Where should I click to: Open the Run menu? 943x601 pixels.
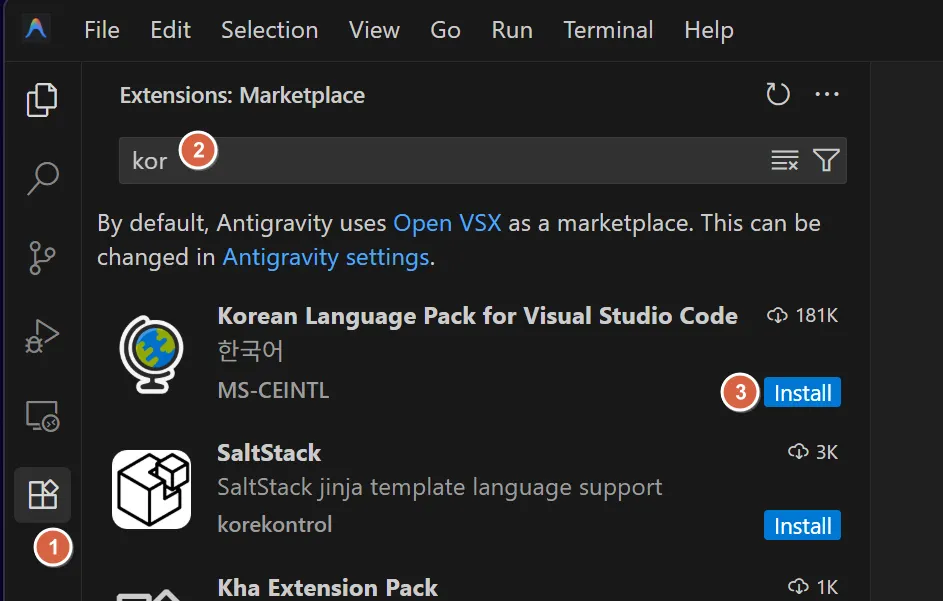click(x=512, y=30)
